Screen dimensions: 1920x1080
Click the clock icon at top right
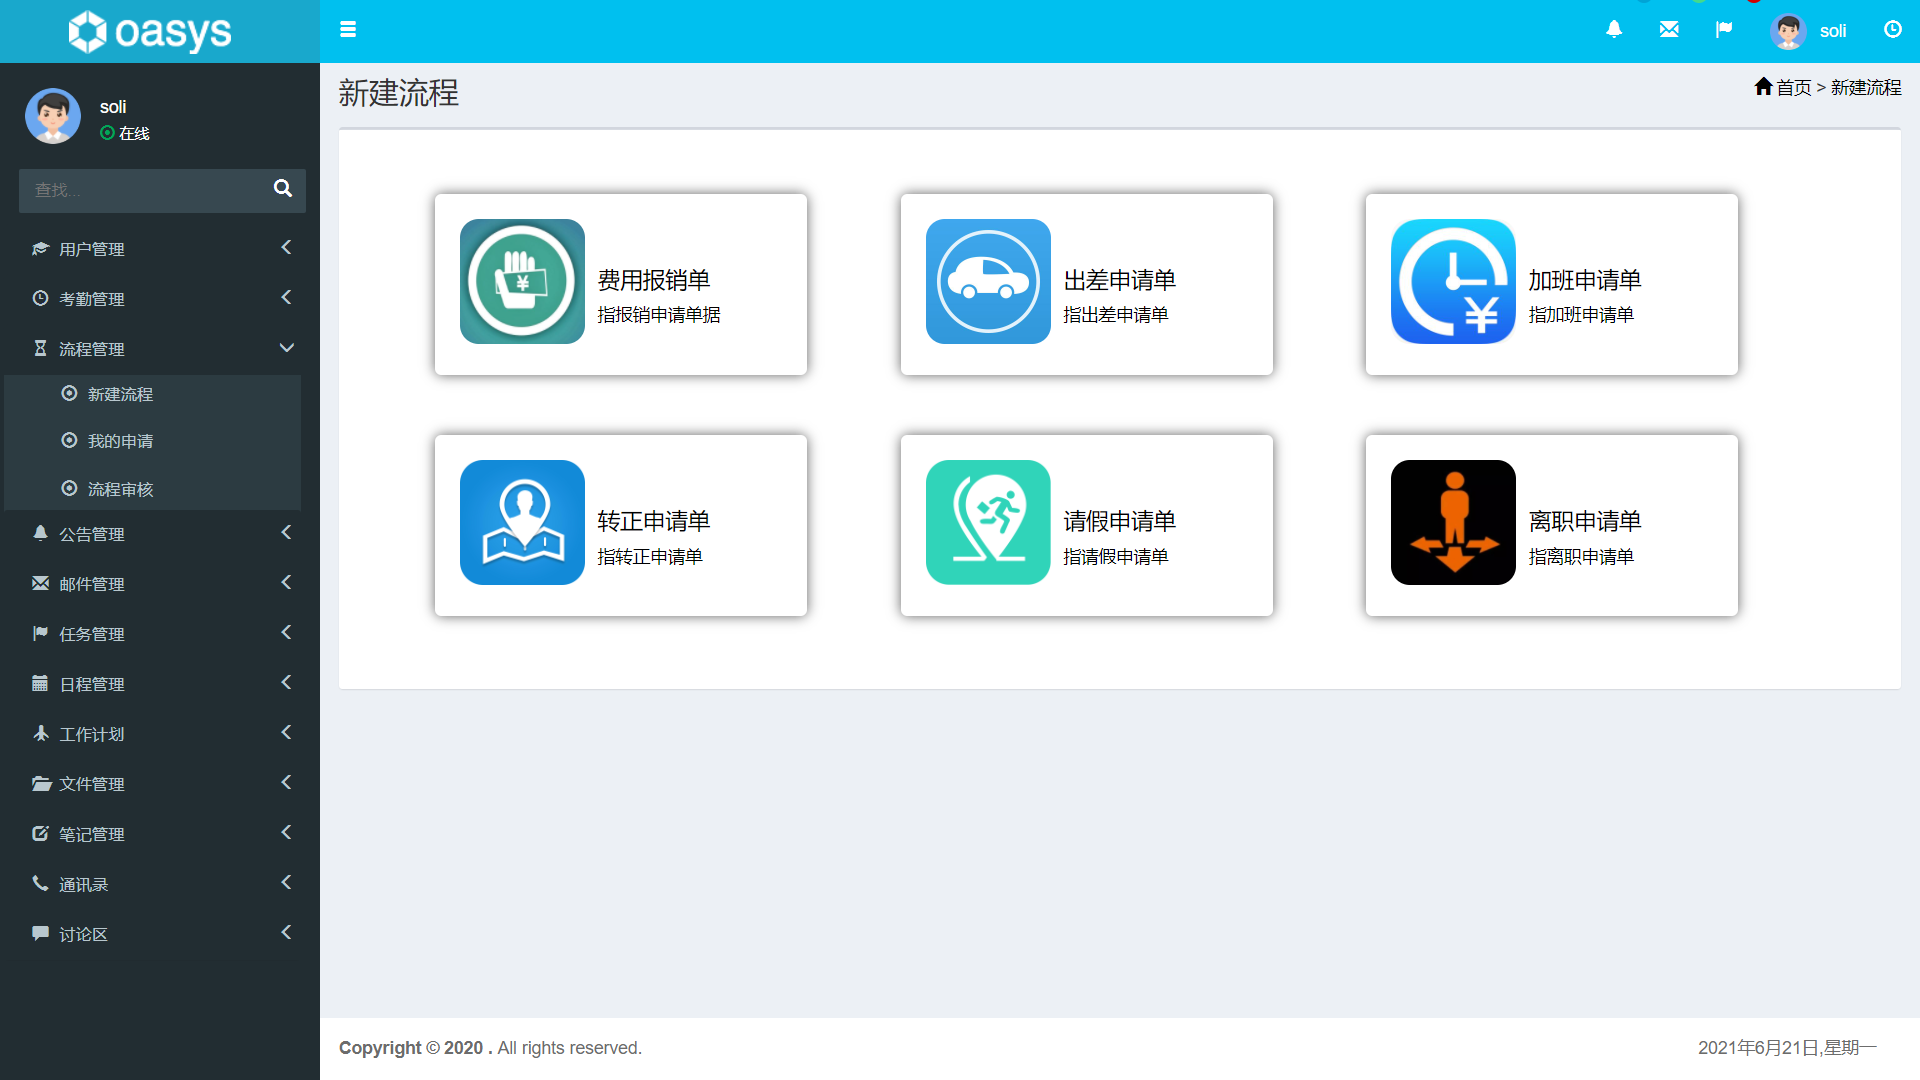pos(1893,30)
